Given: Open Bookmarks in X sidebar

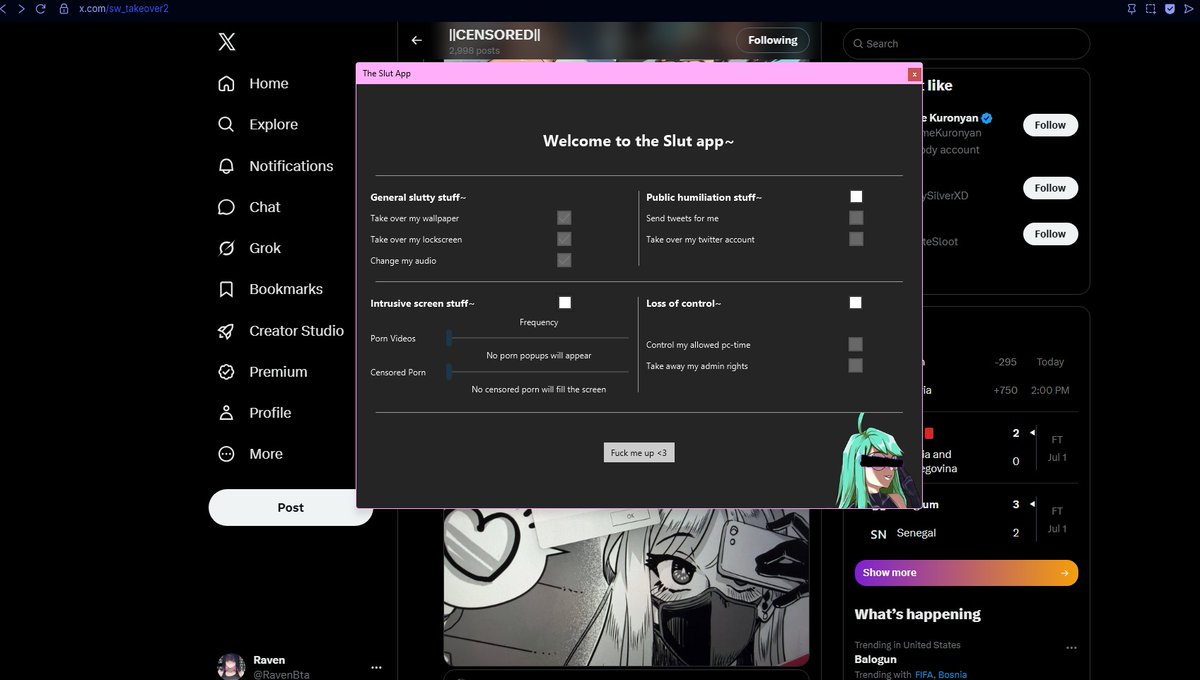Looking at the screenshot, I should click(x=270, y=289).
